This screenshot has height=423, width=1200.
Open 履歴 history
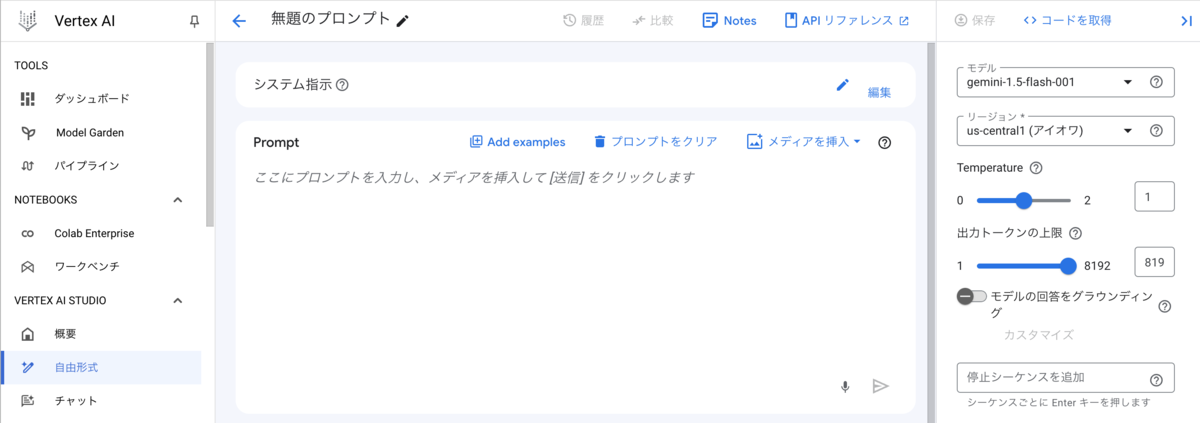coord(583,20)
